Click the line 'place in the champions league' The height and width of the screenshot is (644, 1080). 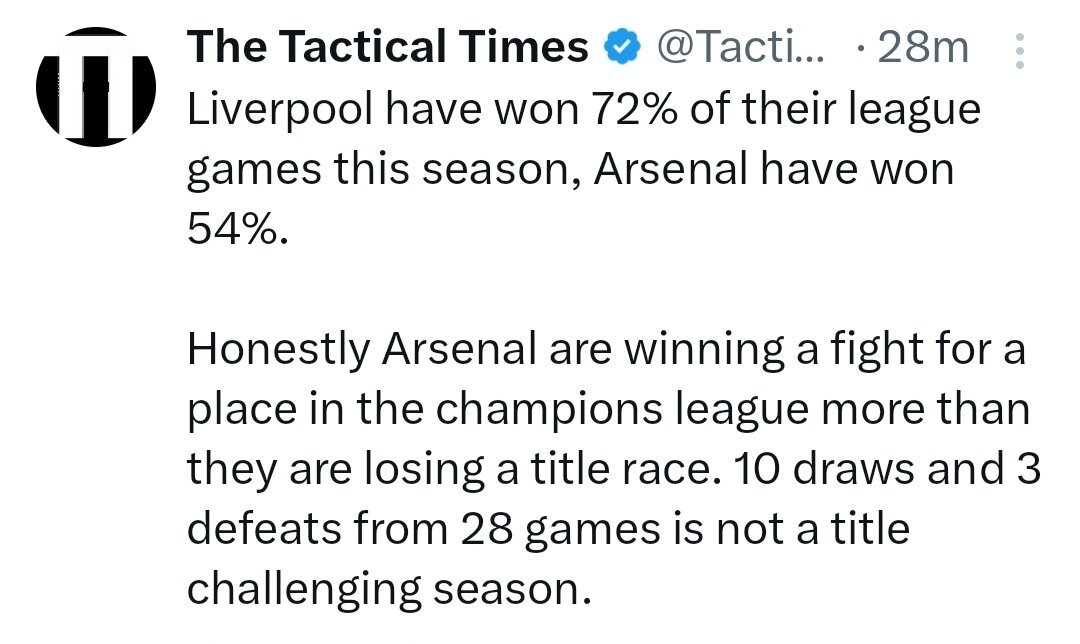coord(608,410)
